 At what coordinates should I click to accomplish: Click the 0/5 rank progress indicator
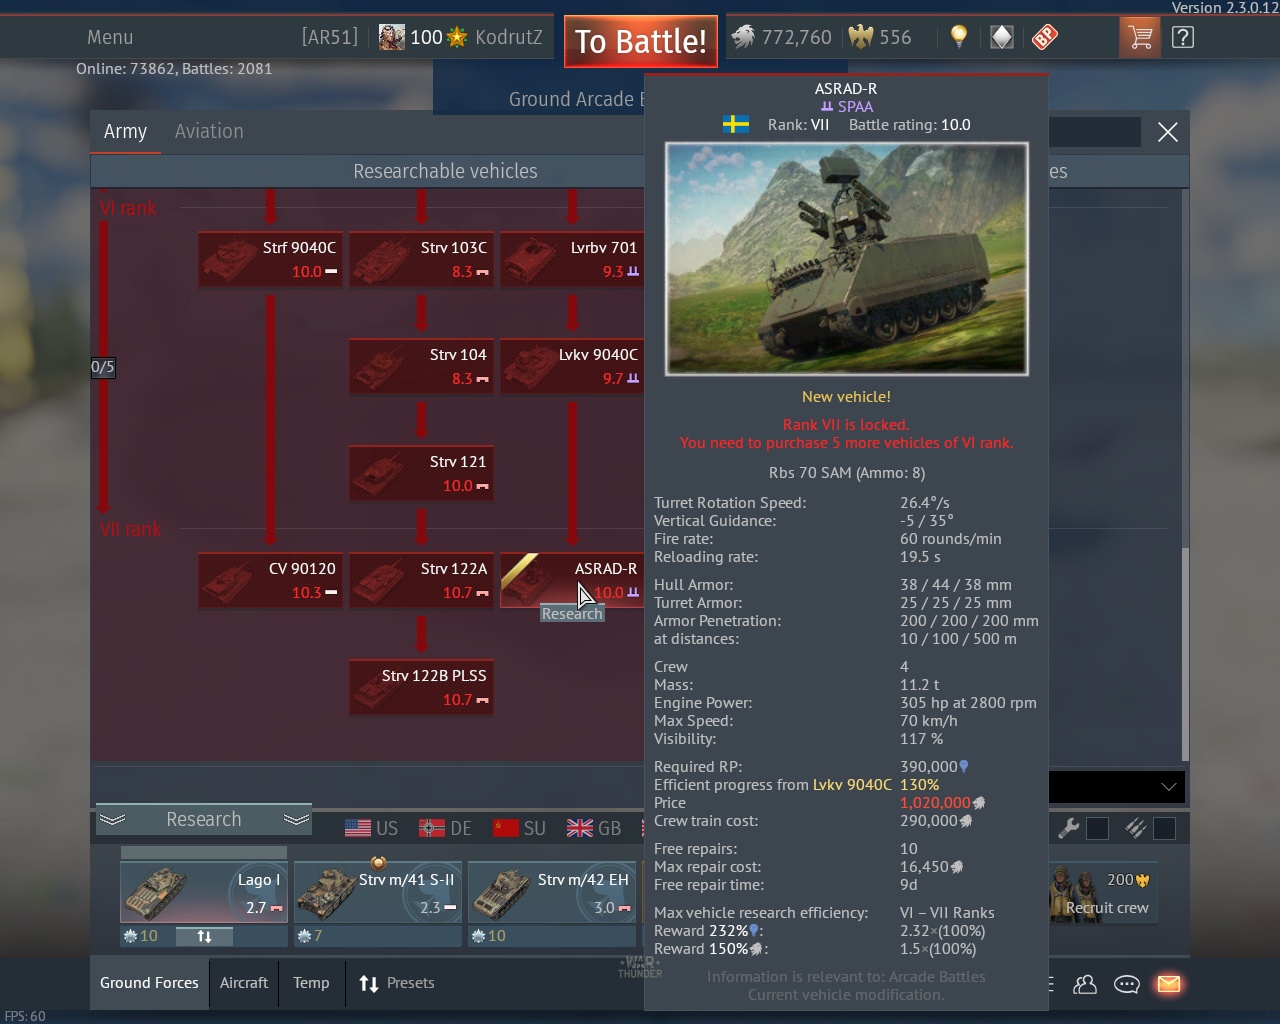click(x=102, y=367)
